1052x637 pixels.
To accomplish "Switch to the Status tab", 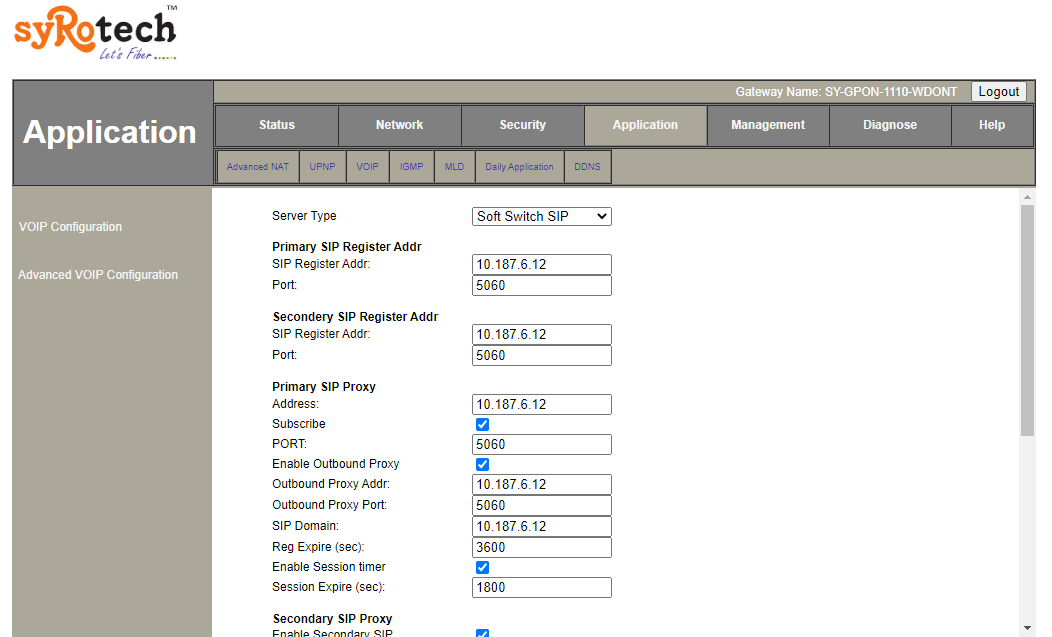I will [x=277, y=125].
